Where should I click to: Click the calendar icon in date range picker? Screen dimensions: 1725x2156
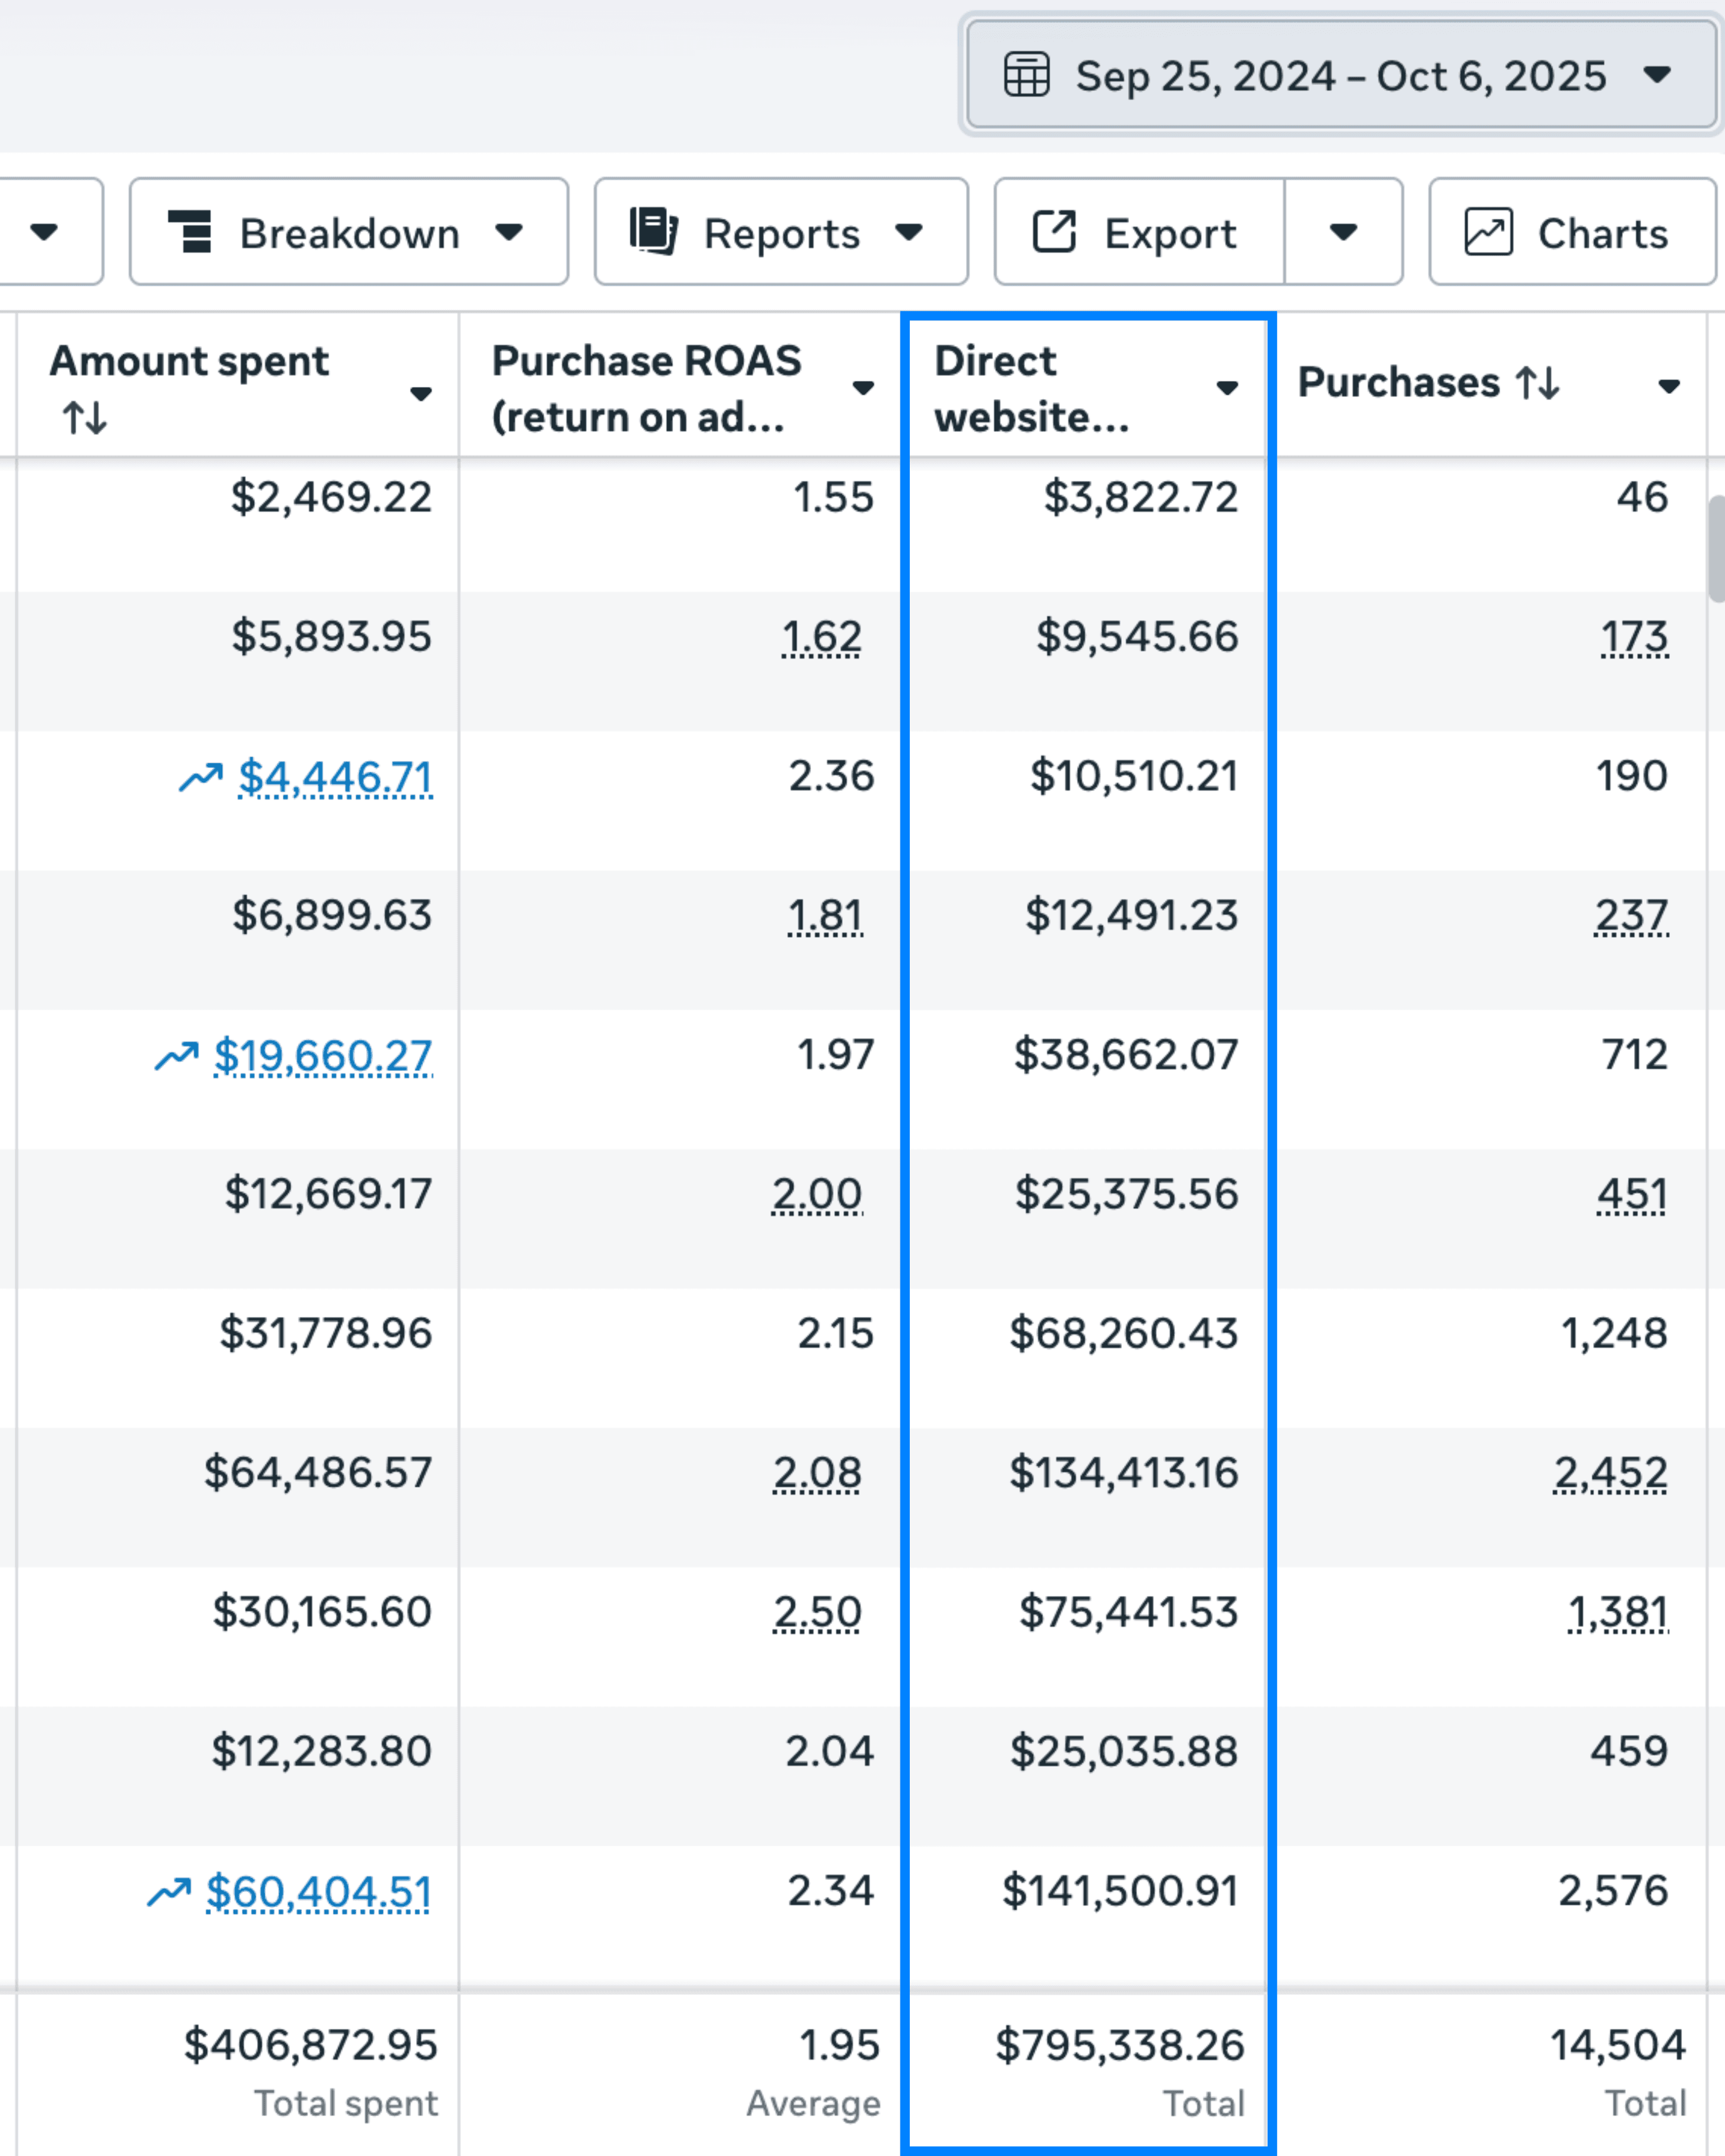[x=1026, y=75]
